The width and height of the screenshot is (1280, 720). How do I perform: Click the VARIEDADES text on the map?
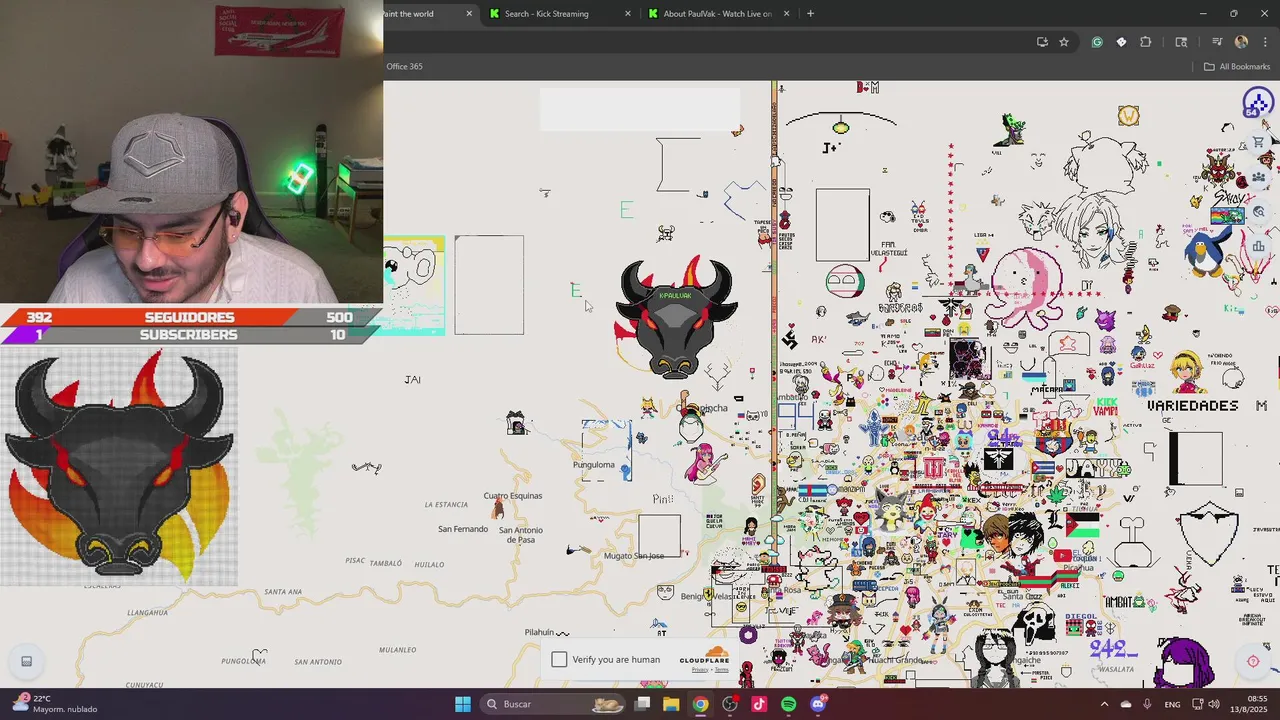click(x=1193, y=406)
